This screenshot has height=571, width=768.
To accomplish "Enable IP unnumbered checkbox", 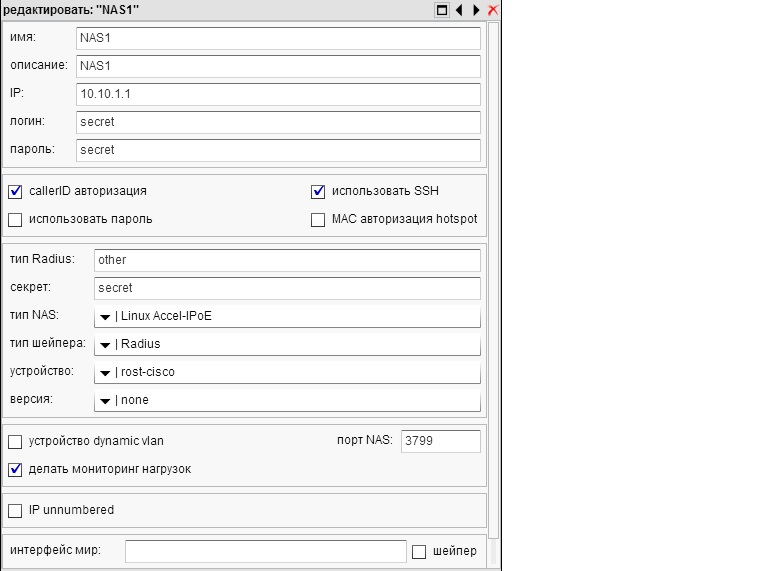I will pos(15,511).
